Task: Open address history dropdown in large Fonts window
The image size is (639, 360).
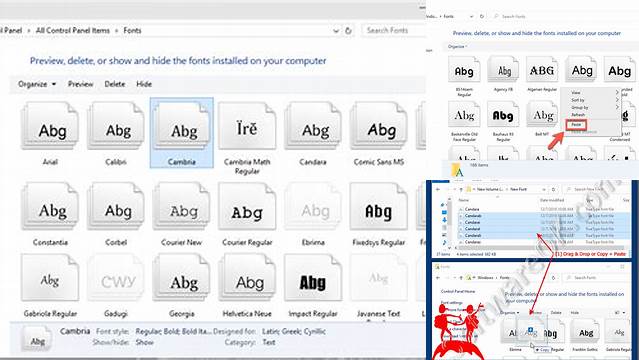Action: (336, 31)
